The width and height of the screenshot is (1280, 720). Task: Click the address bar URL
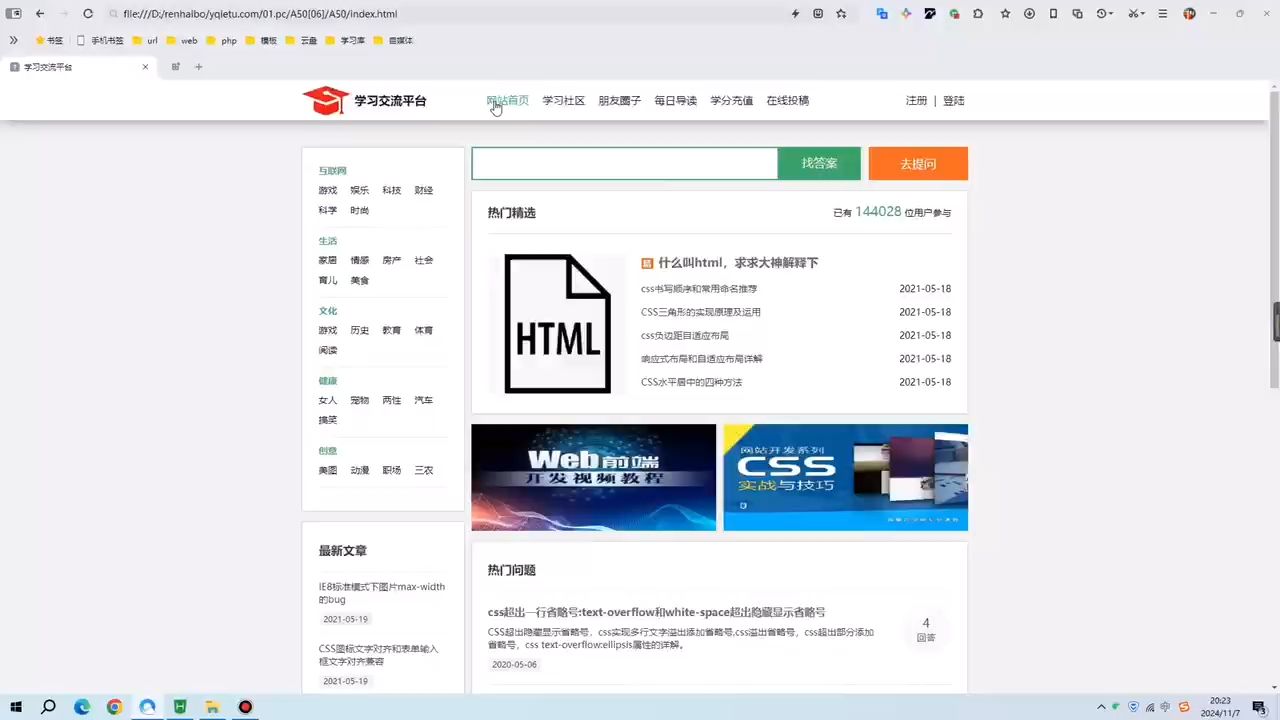[260, 14]
